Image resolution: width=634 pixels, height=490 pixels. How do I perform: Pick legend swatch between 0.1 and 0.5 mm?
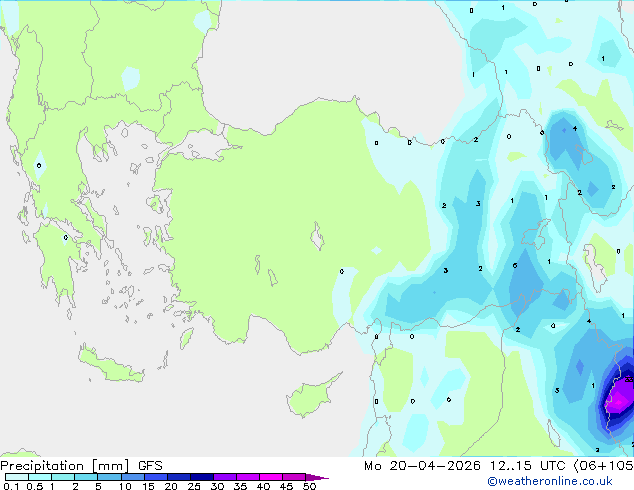click(17, 477)
